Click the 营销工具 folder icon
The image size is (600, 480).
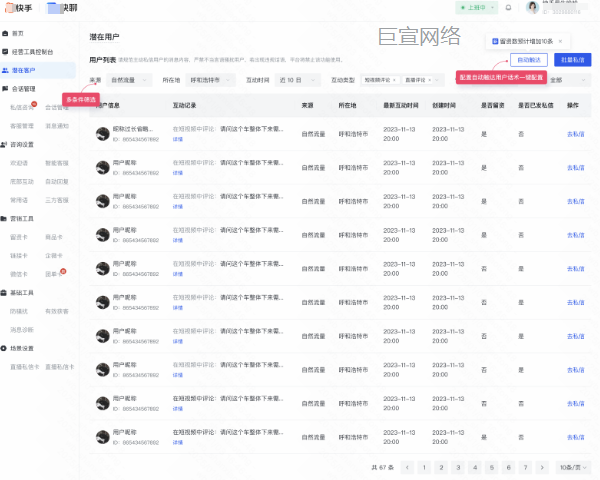(4, 219)
